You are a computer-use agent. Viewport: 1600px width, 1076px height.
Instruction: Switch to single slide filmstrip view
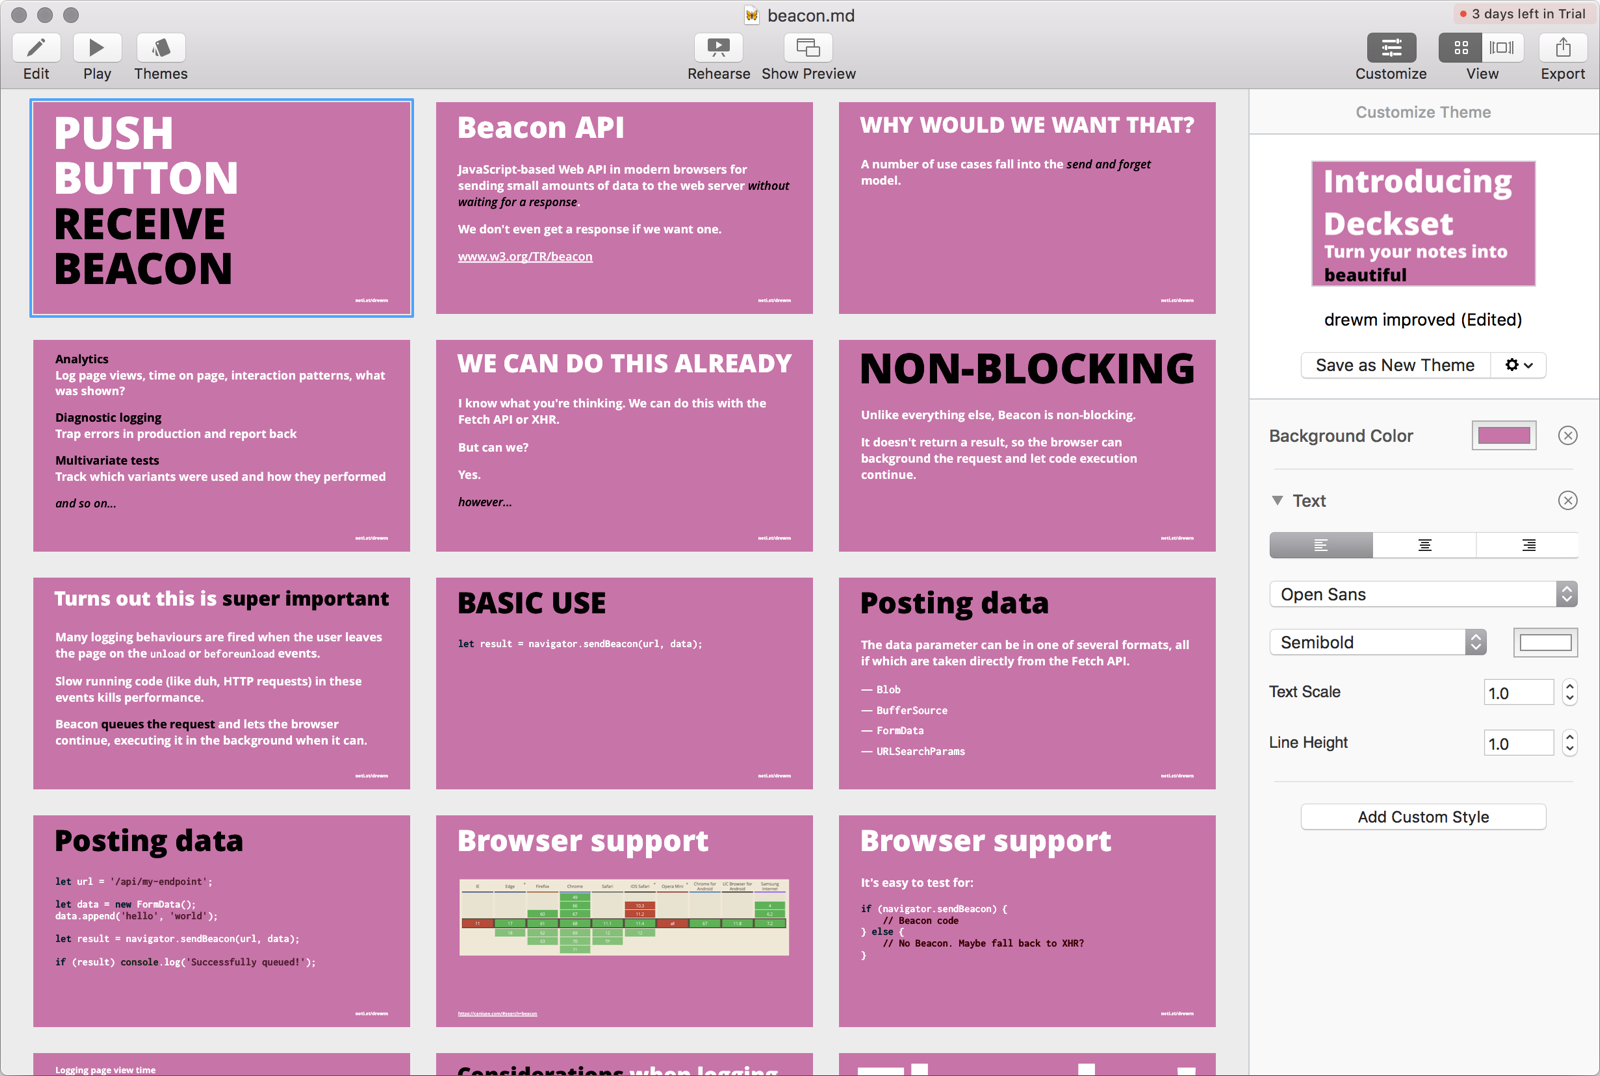[1502, 48]
